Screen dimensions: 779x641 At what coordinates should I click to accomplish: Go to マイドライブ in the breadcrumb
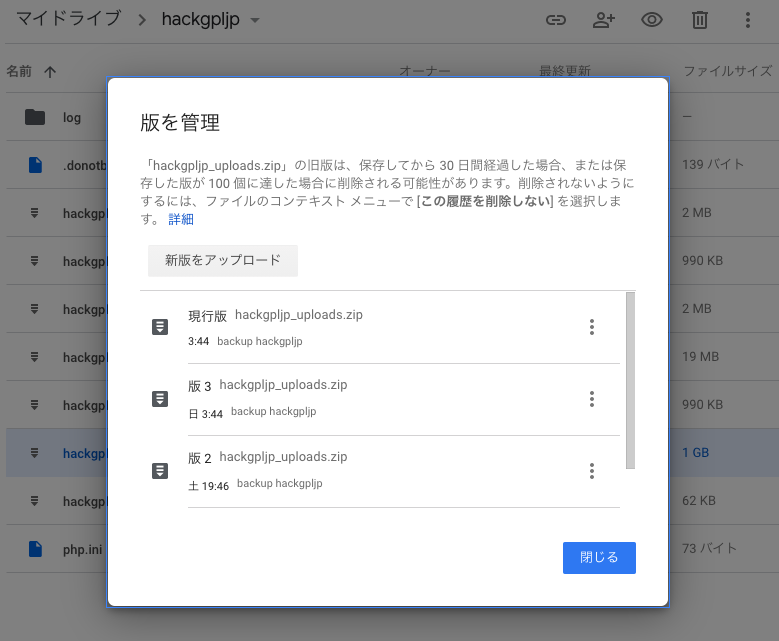pos(68,19)
